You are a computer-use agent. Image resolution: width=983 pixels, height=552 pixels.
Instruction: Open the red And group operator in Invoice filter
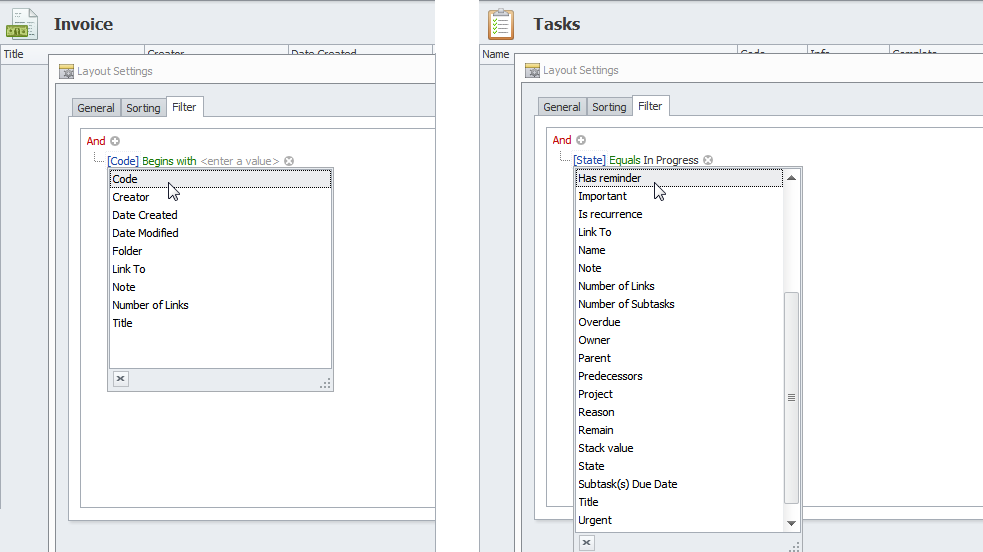(96, 141)
